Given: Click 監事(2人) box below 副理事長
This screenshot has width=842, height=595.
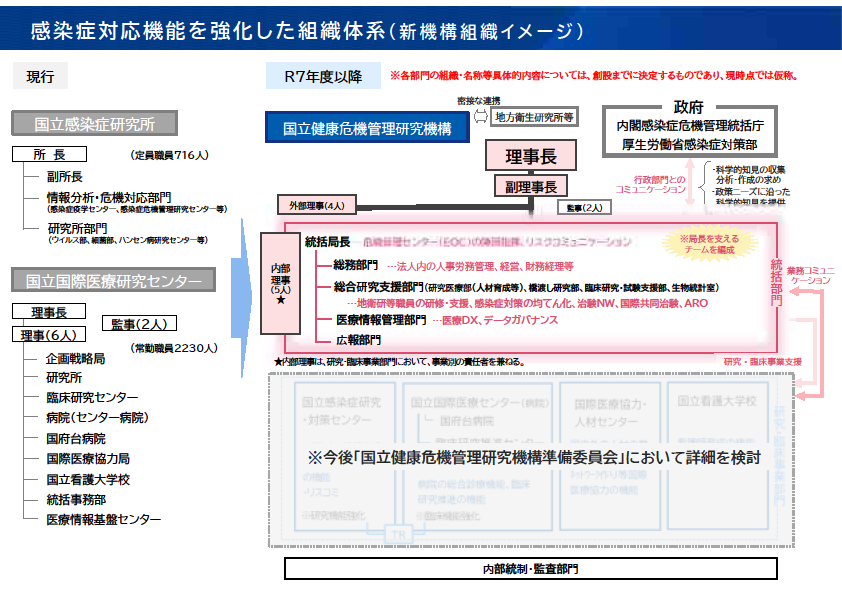Looking at the screenshot, I should [x=584, y=207].
